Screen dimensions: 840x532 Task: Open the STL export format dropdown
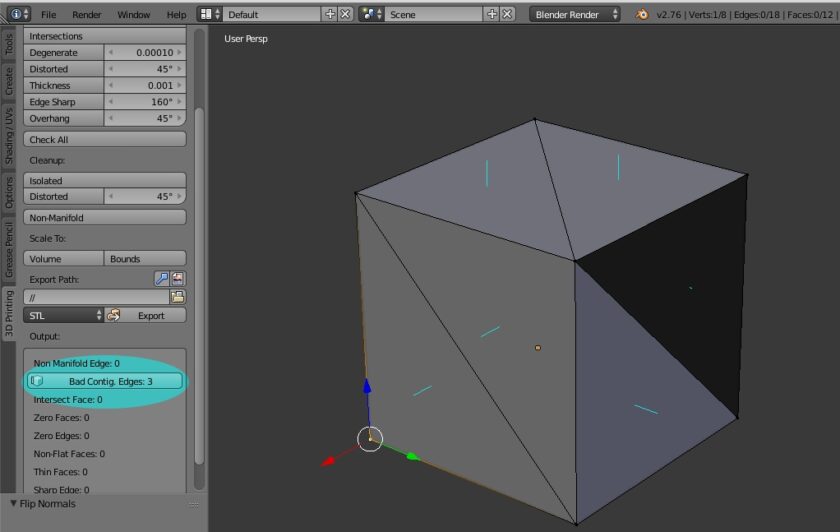pos(64,315)
